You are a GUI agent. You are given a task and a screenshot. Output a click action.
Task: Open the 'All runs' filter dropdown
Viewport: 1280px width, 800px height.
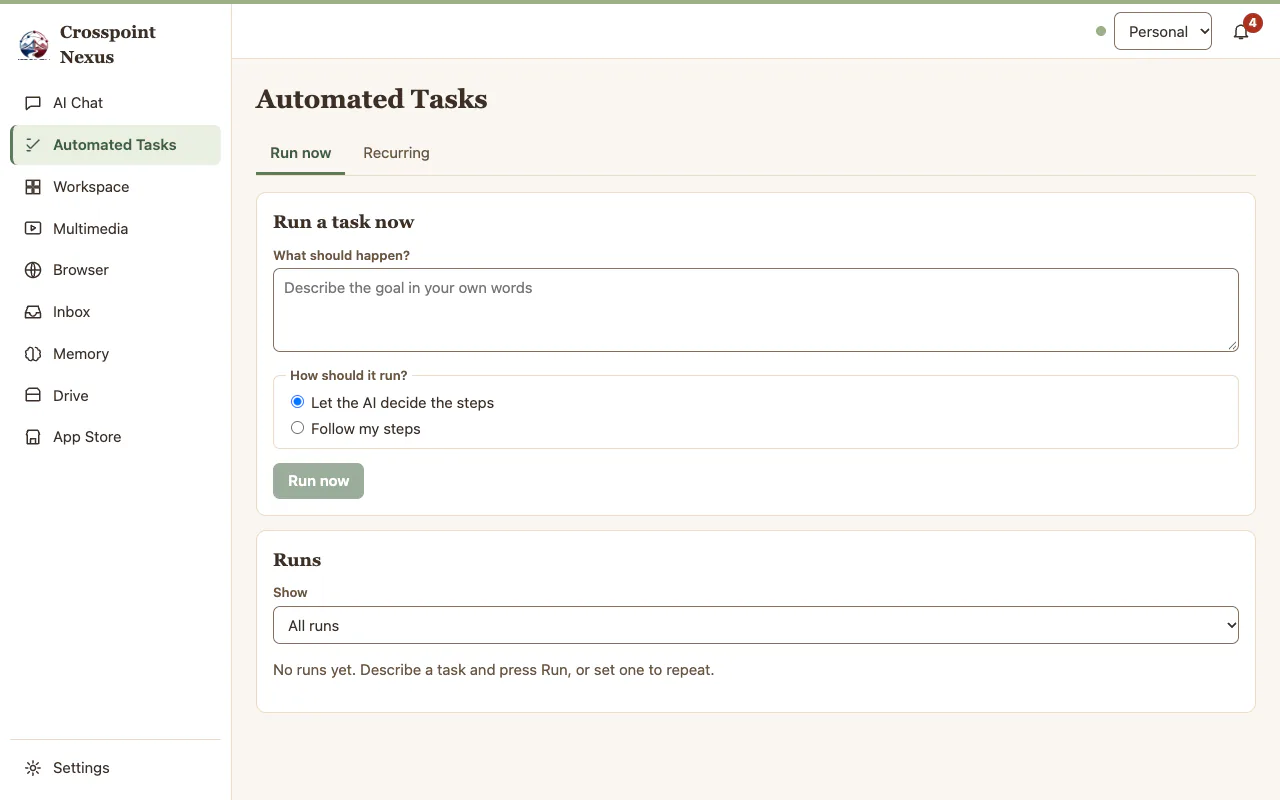pyautogui.click(x=756, y=625)
